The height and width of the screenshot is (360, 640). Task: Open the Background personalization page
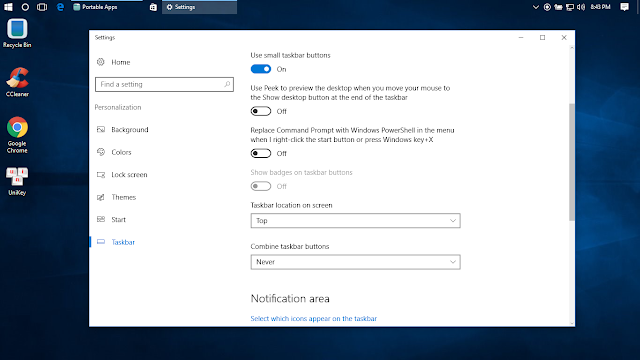(130, 129)
